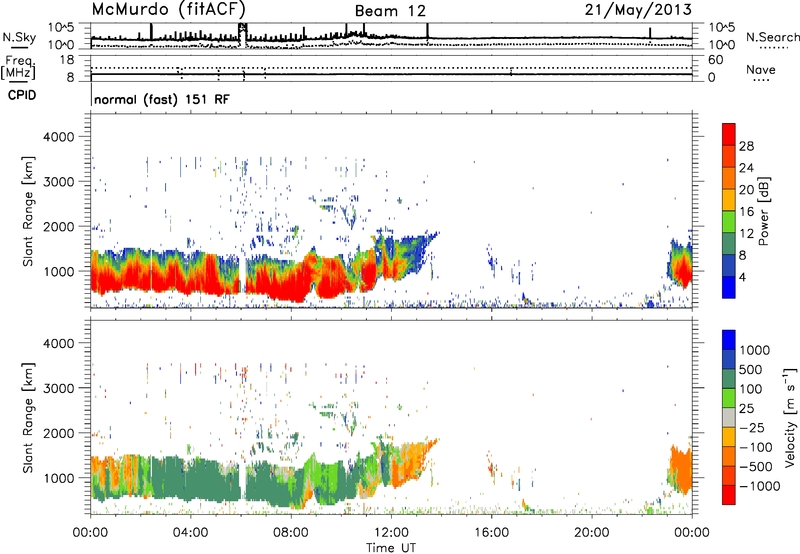The image size is (800, 554).
Task: Click the N.Sky legend label
Action: point(19,37)
